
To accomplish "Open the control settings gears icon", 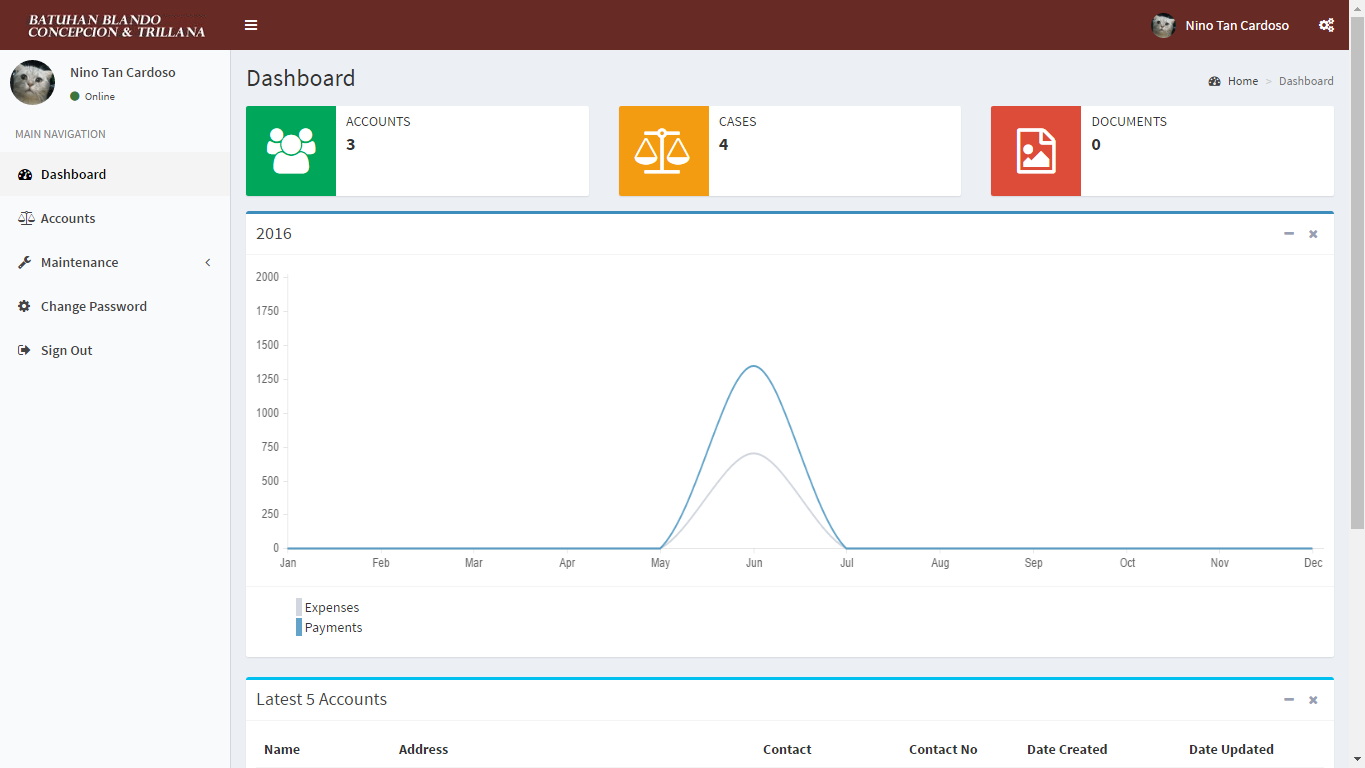I will pos(1326,25).
